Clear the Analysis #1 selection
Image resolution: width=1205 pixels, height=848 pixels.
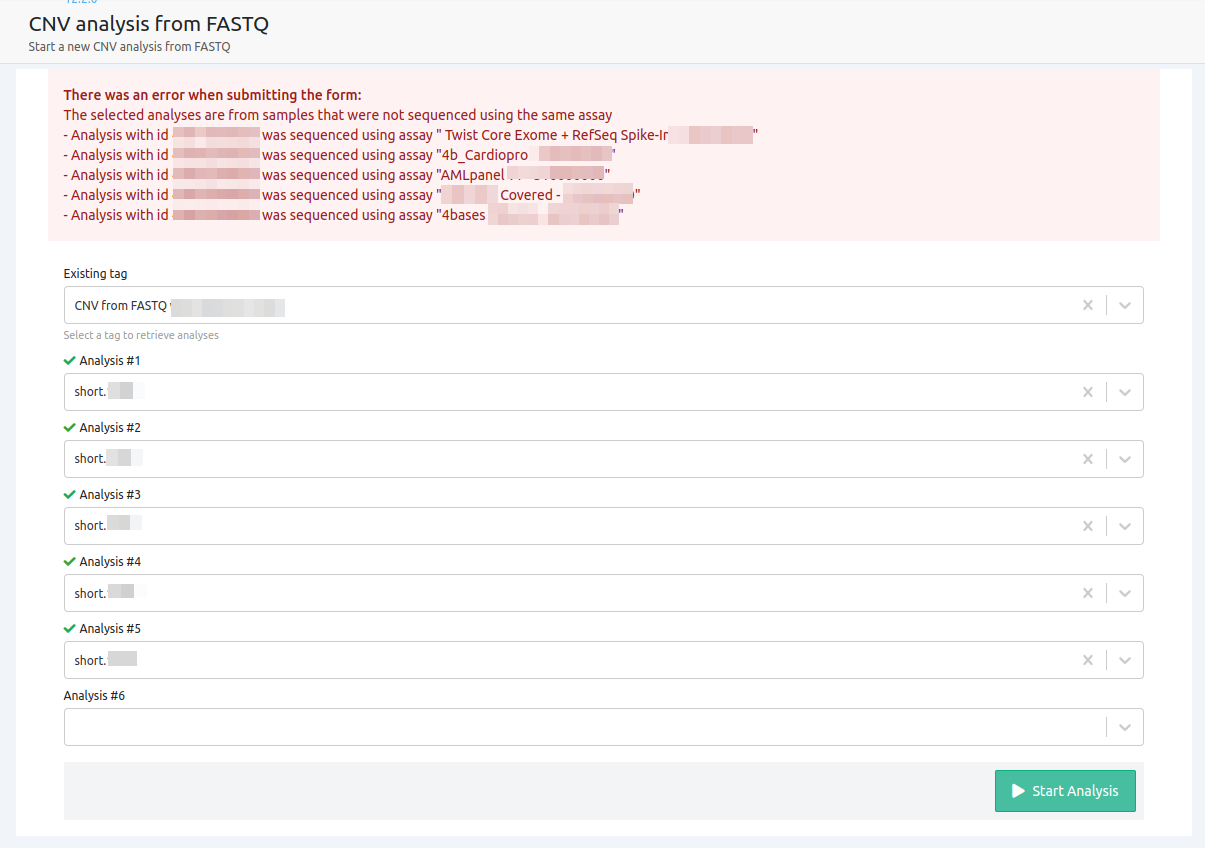[1088, 392]
